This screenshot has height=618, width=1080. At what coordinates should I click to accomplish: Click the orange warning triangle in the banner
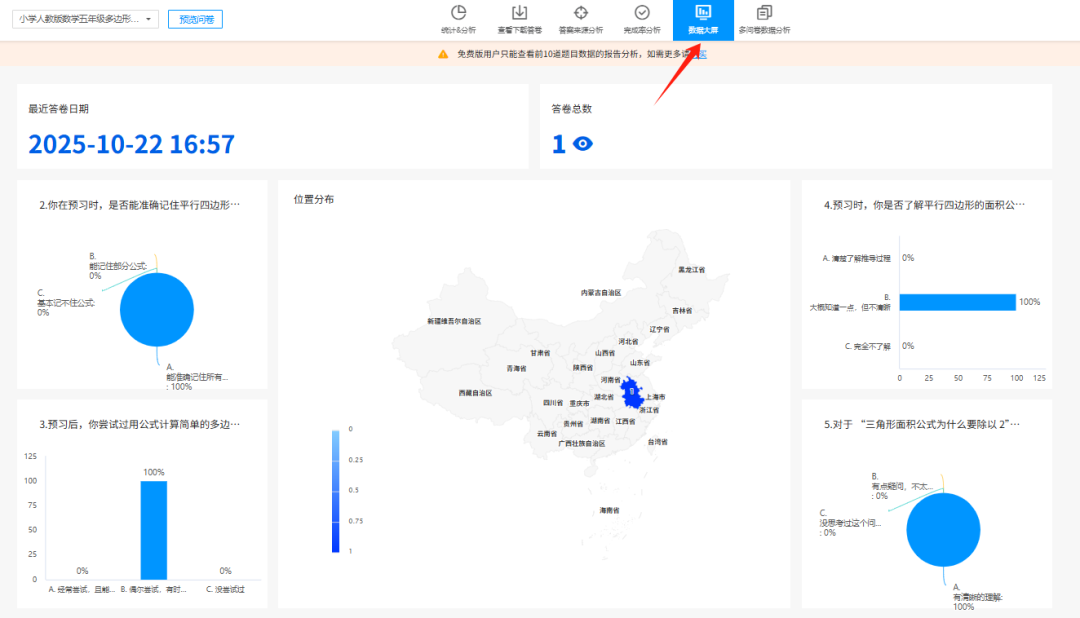coord(443,55)
